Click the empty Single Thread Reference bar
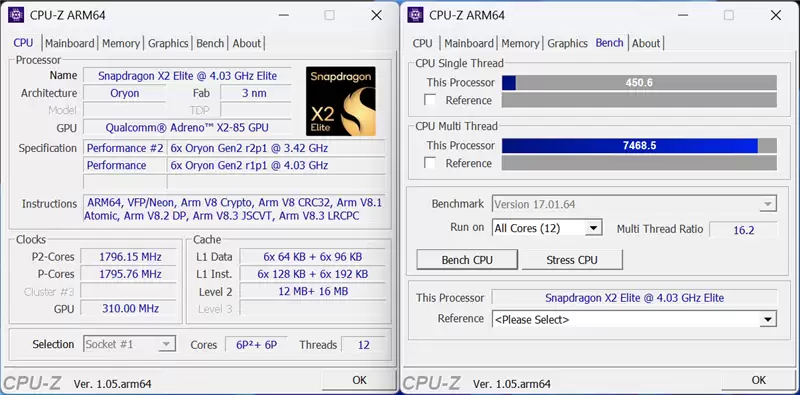 click(639, 100)
